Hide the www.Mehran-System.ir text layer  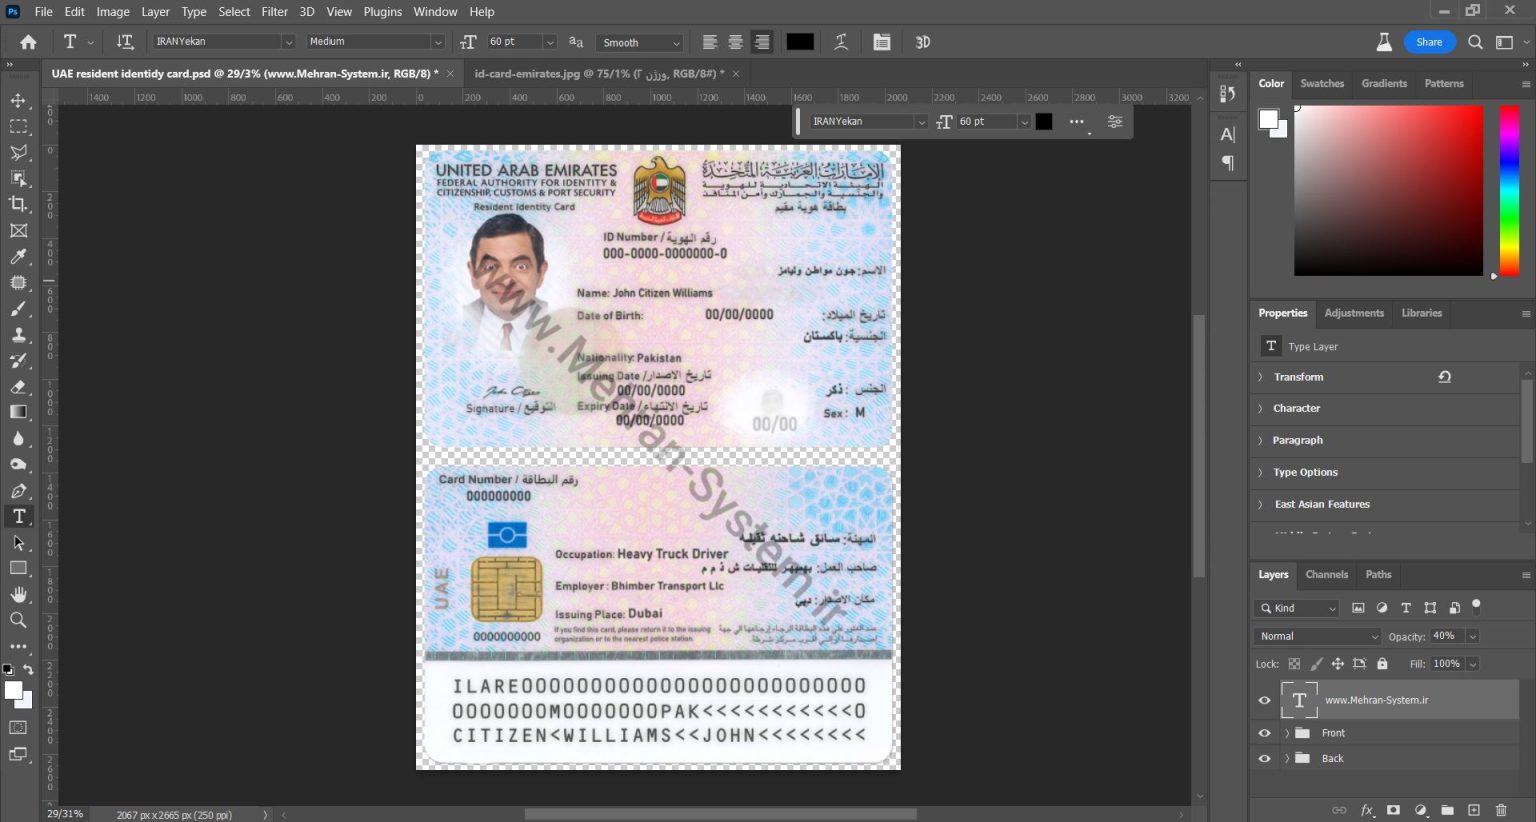[x=1264, y=700]
